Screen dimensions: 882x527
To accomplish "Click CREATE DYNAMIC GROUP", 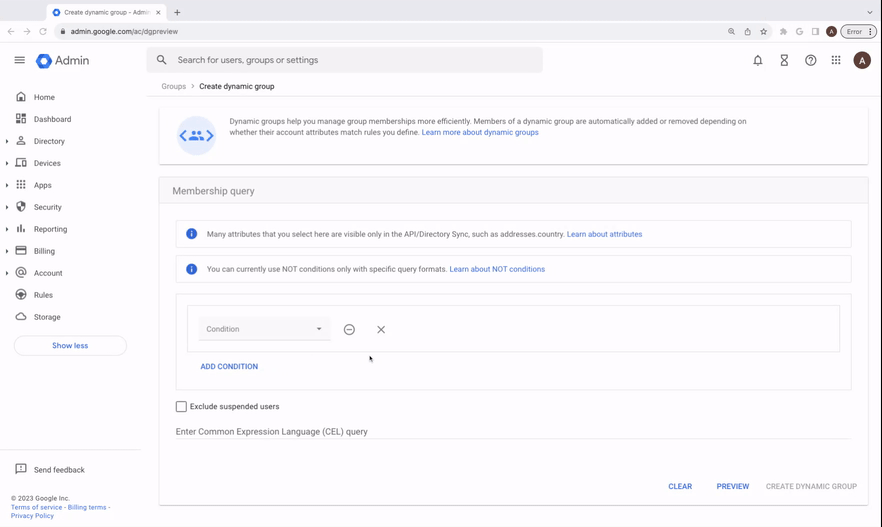I will (x=811, y=486).
